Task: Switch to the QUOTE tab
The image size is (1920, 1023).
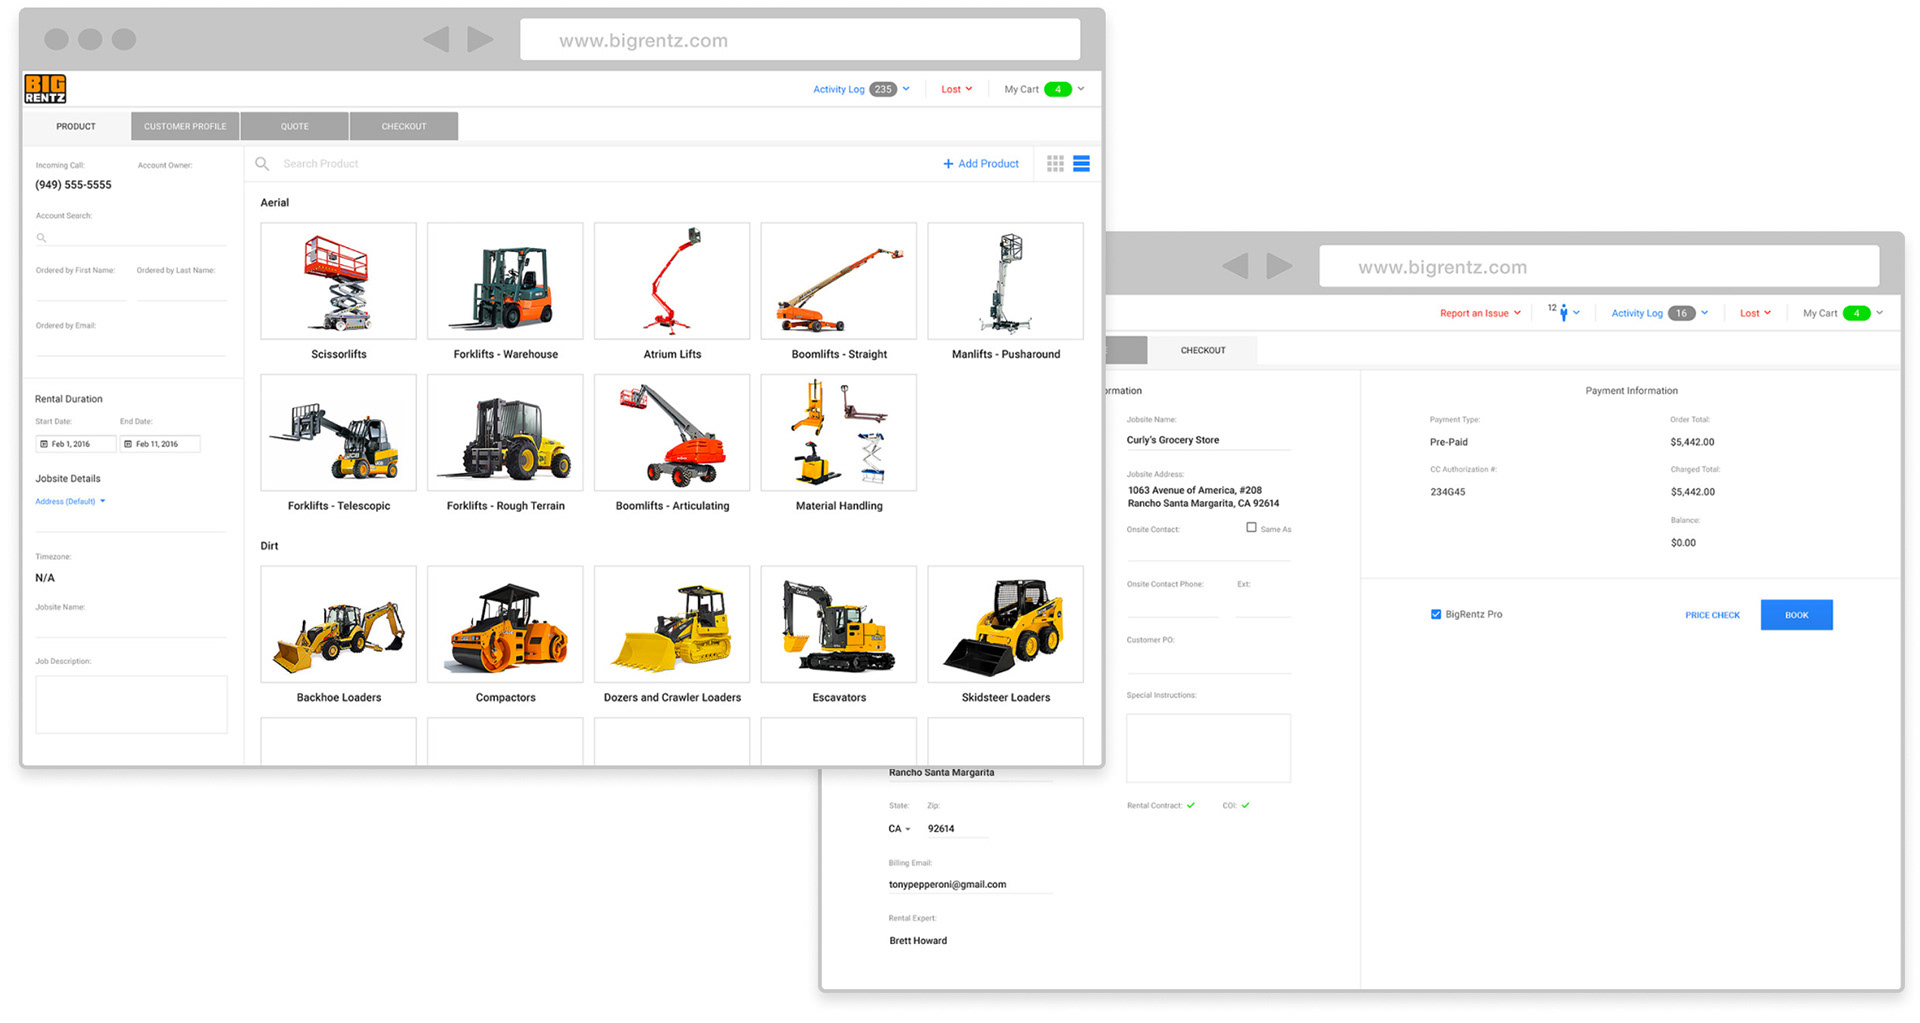Action: (x=294, y=126)
